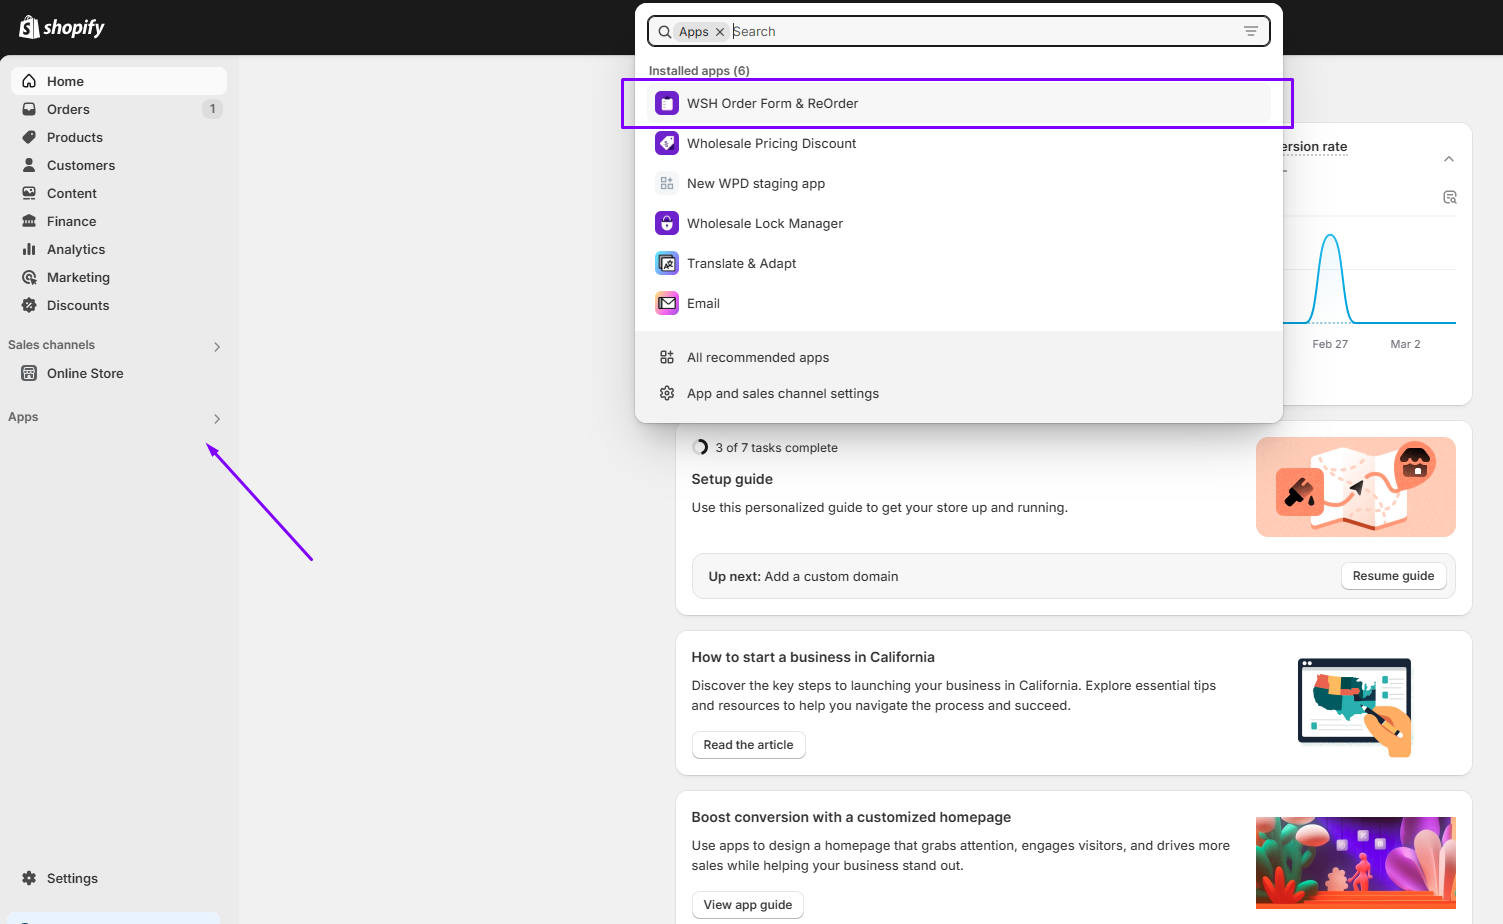Screen dimensions: 1503x924
Task: Click the conversion rate metric label
Action: click(1315, 146)
